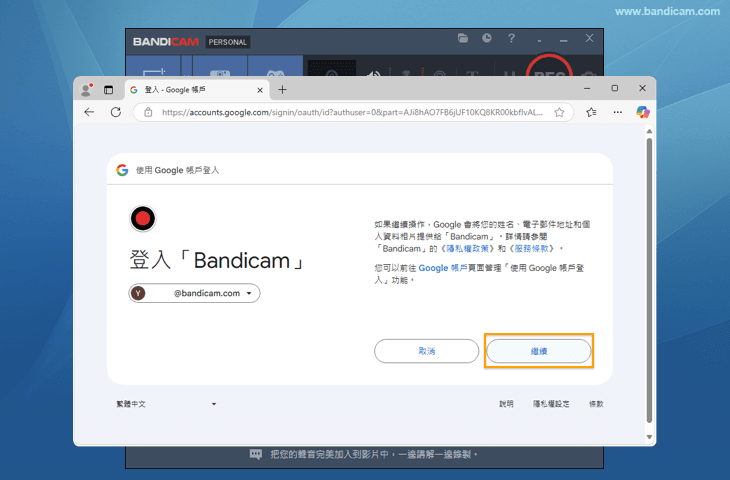Click the Bandicam PERSONAL badge
Image resolution: width=730 pixels, height=480 pixels.
228,42
